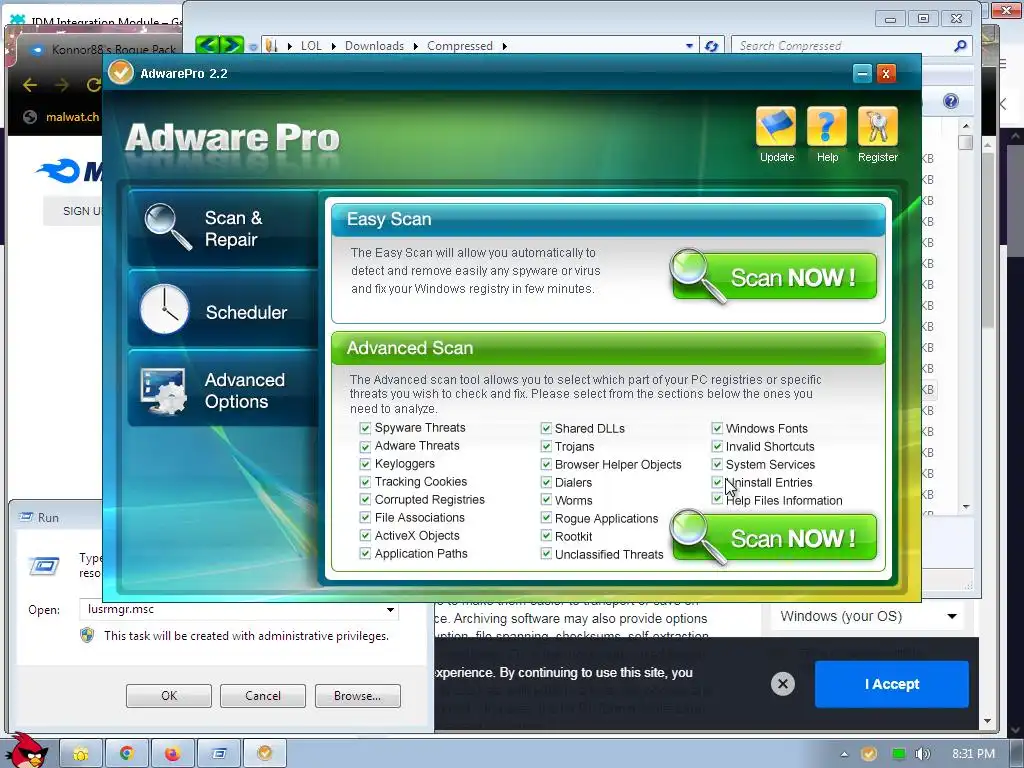Select Compressed in Explorer address path
This screenshot has width=1024, height=768.
point(460,46)
